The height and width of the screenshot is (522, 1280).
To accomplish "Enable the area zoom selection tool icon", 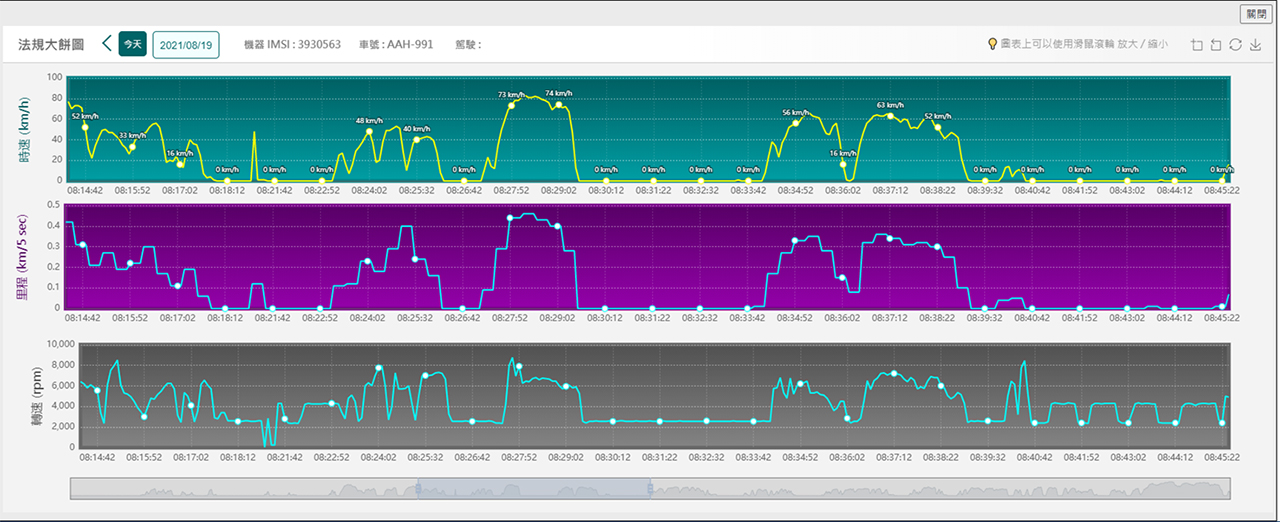I will [x=1197, y=45].
